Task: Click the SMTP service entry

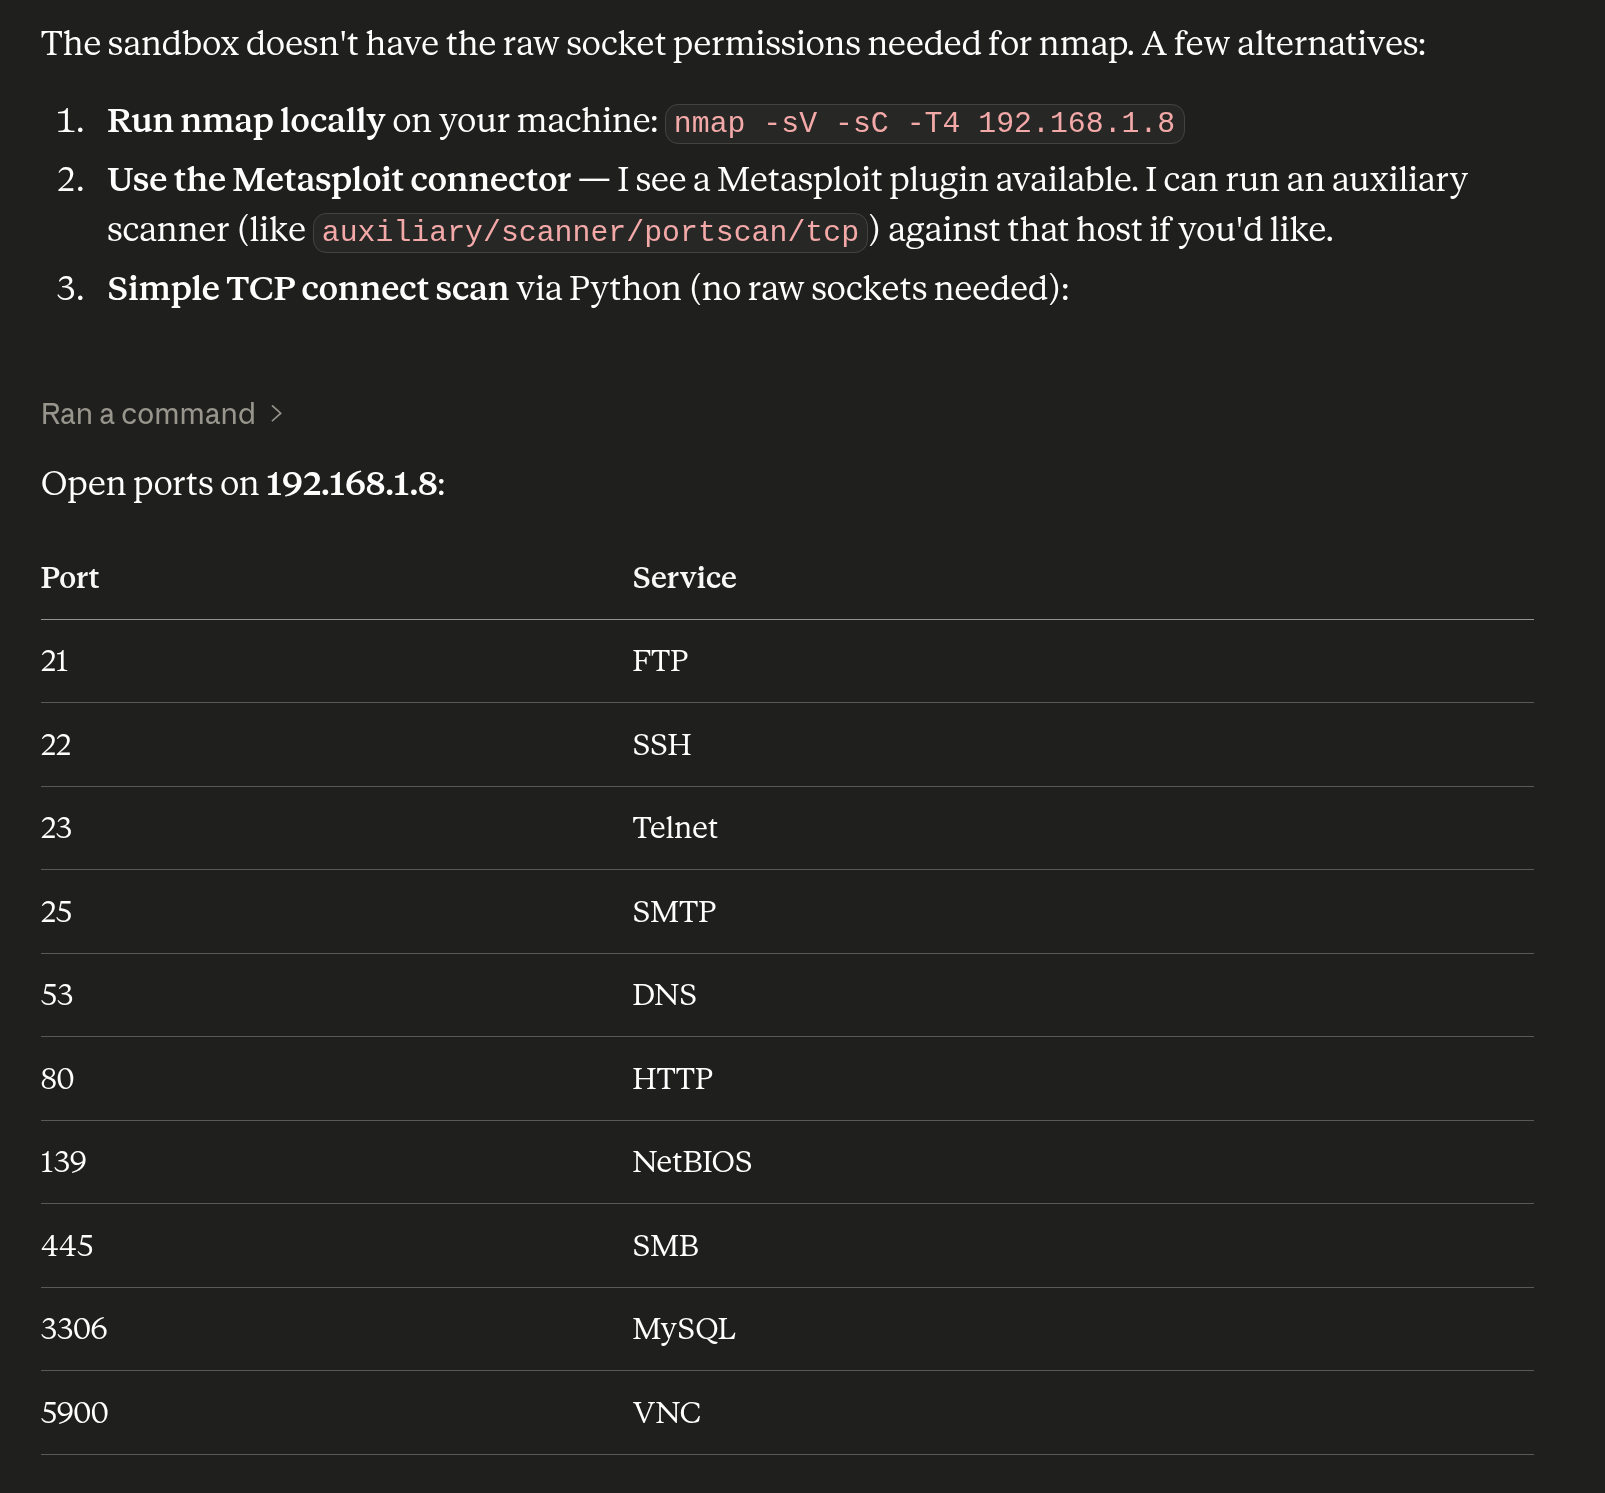Action: point(674,912)
